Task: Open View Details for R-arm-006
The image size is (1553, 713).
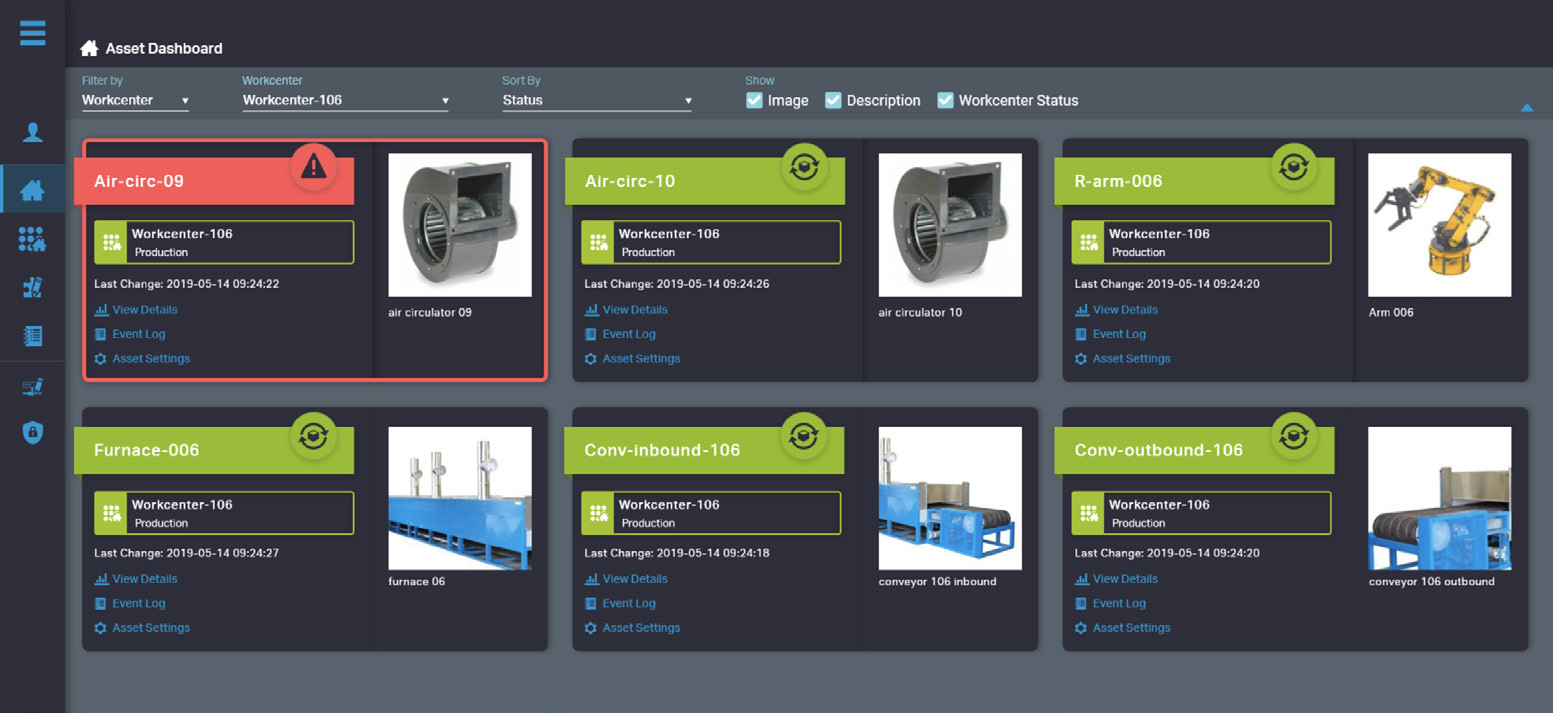Action: 1116,310
